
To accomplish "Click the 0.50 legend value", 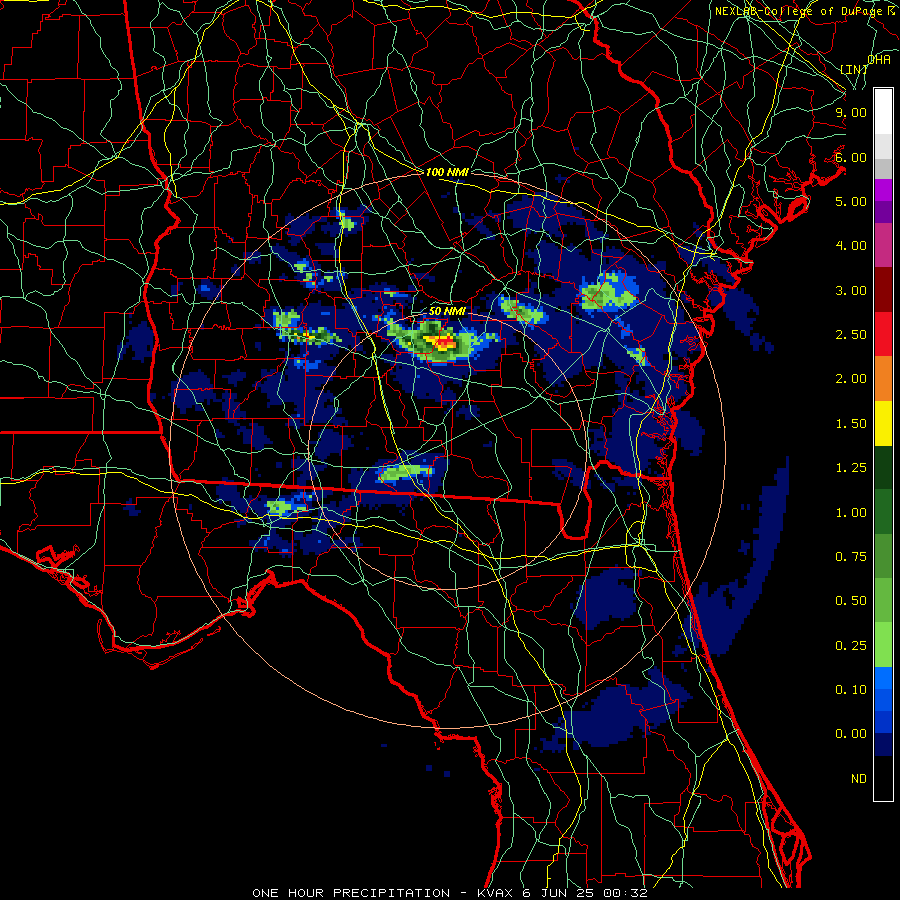I will click(851, 601).
